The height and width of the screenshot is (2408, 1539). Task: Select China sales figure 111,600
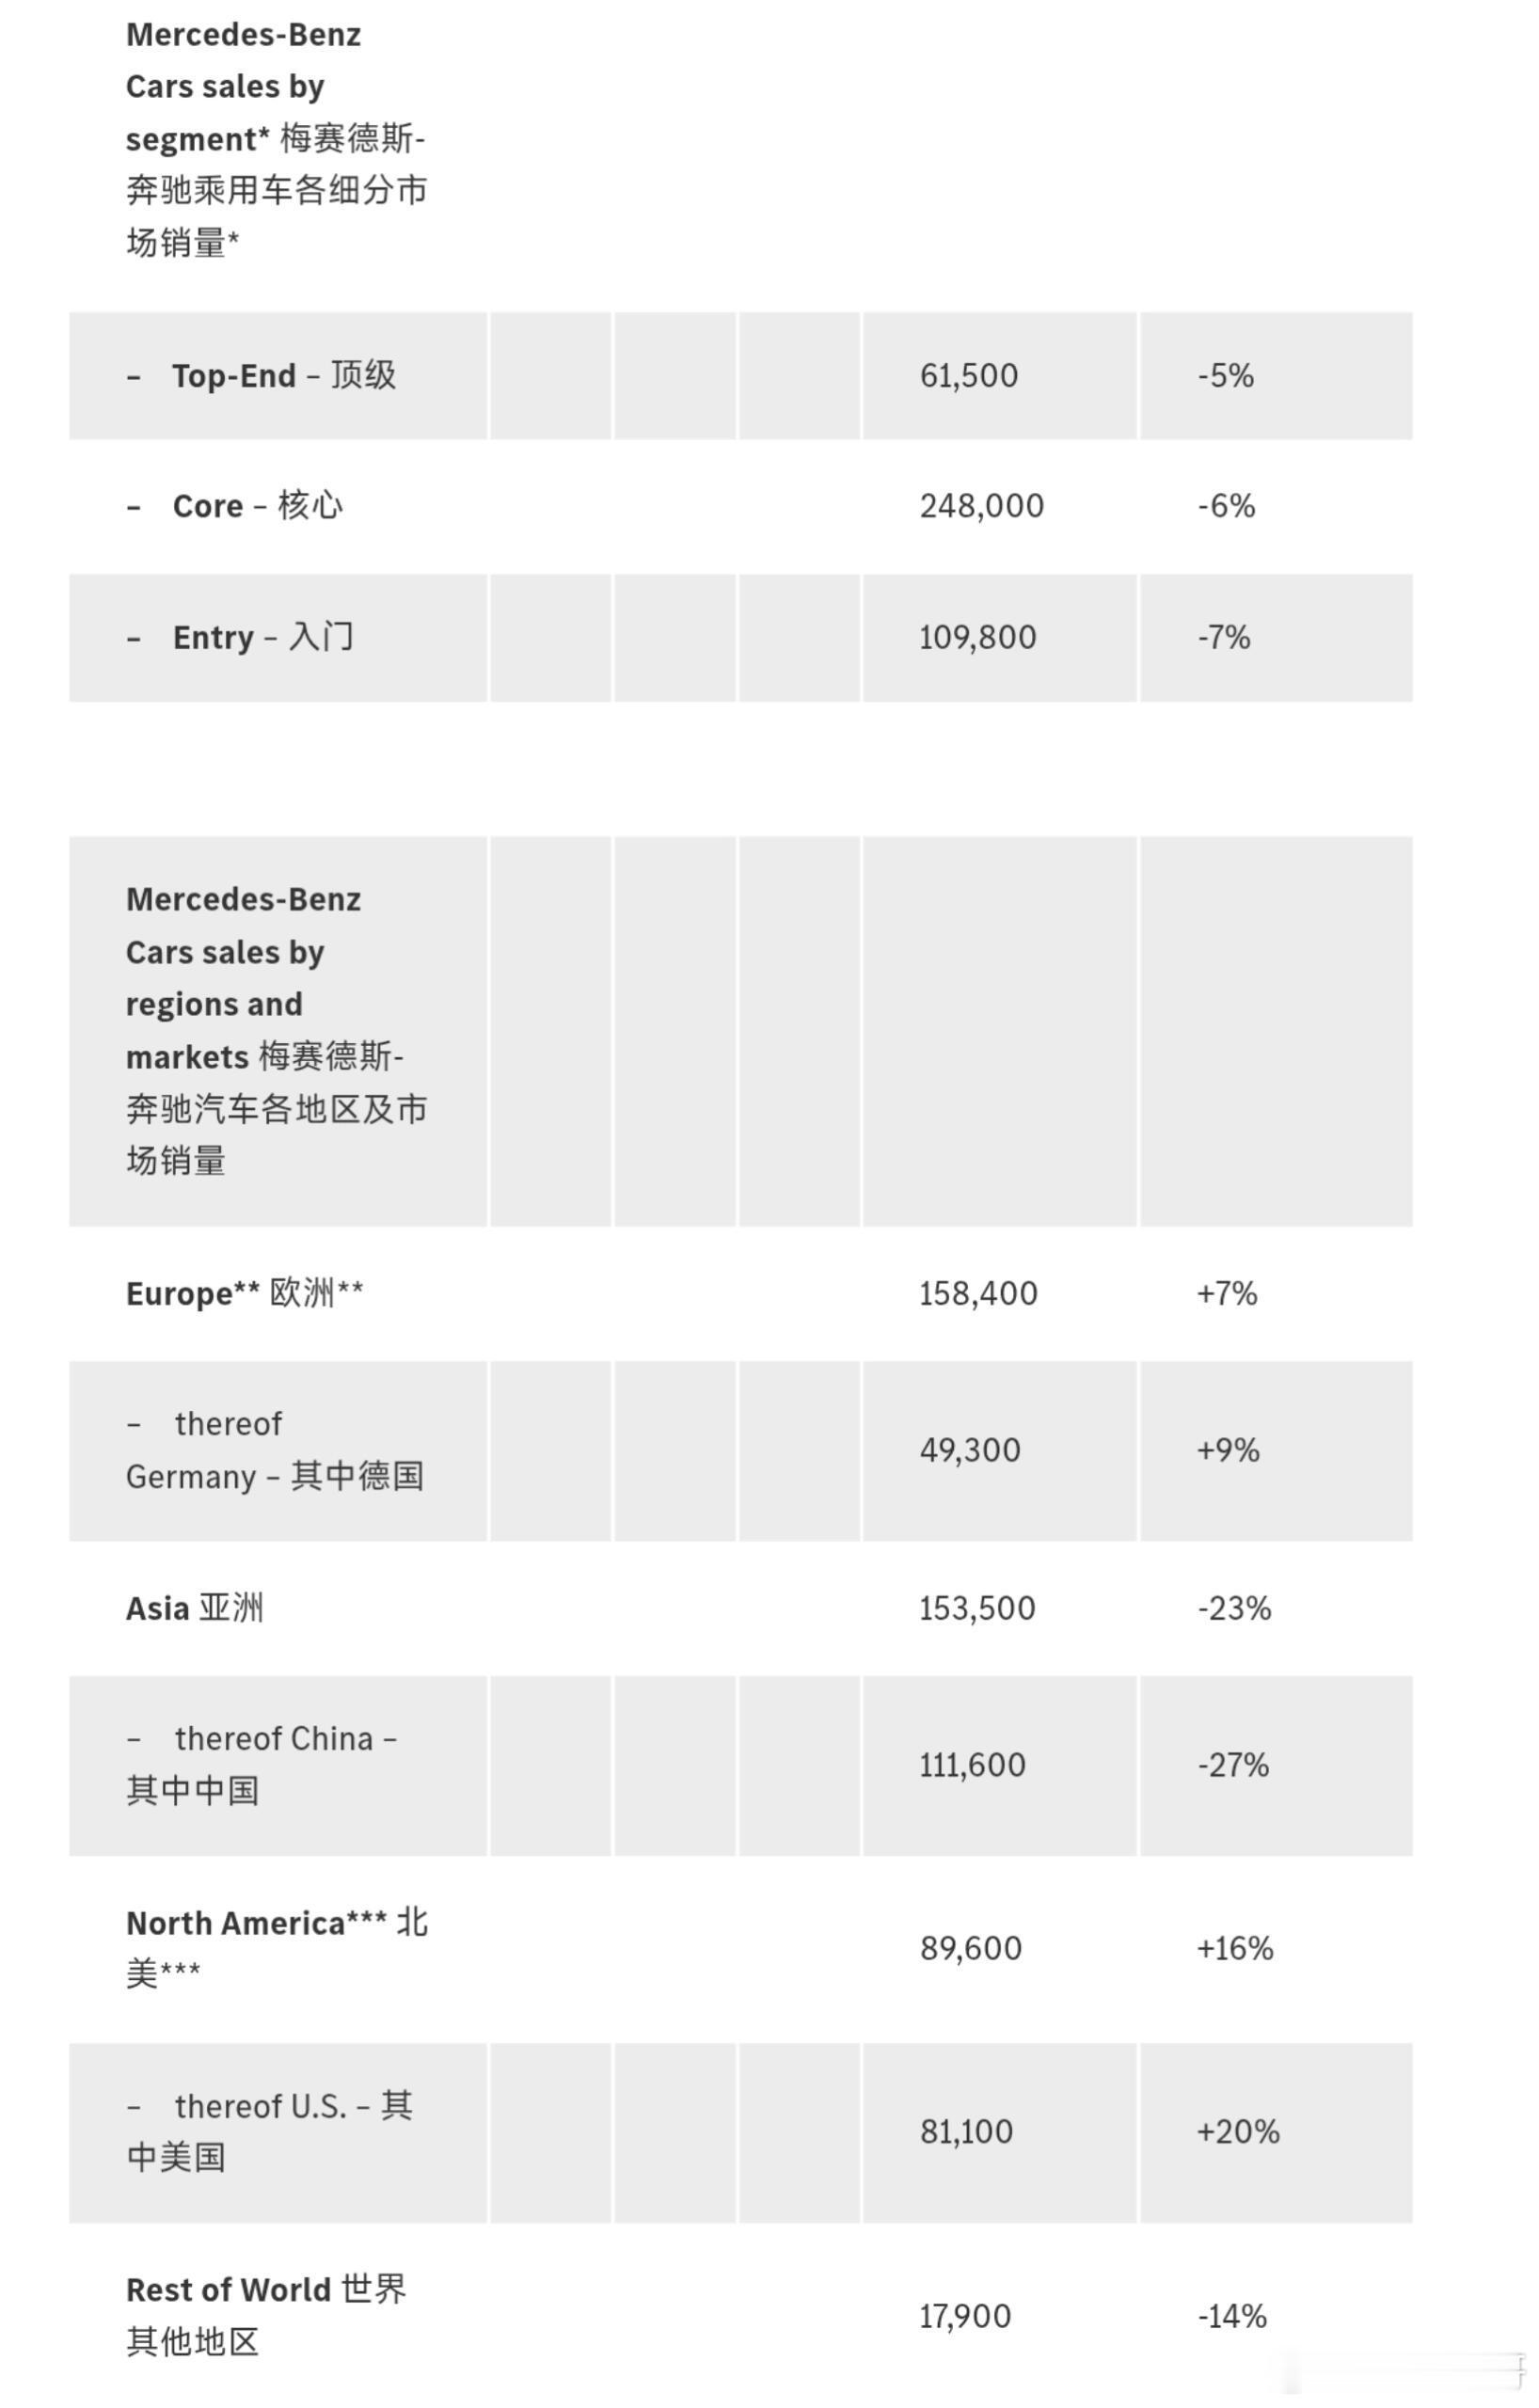coord(972,1765)
